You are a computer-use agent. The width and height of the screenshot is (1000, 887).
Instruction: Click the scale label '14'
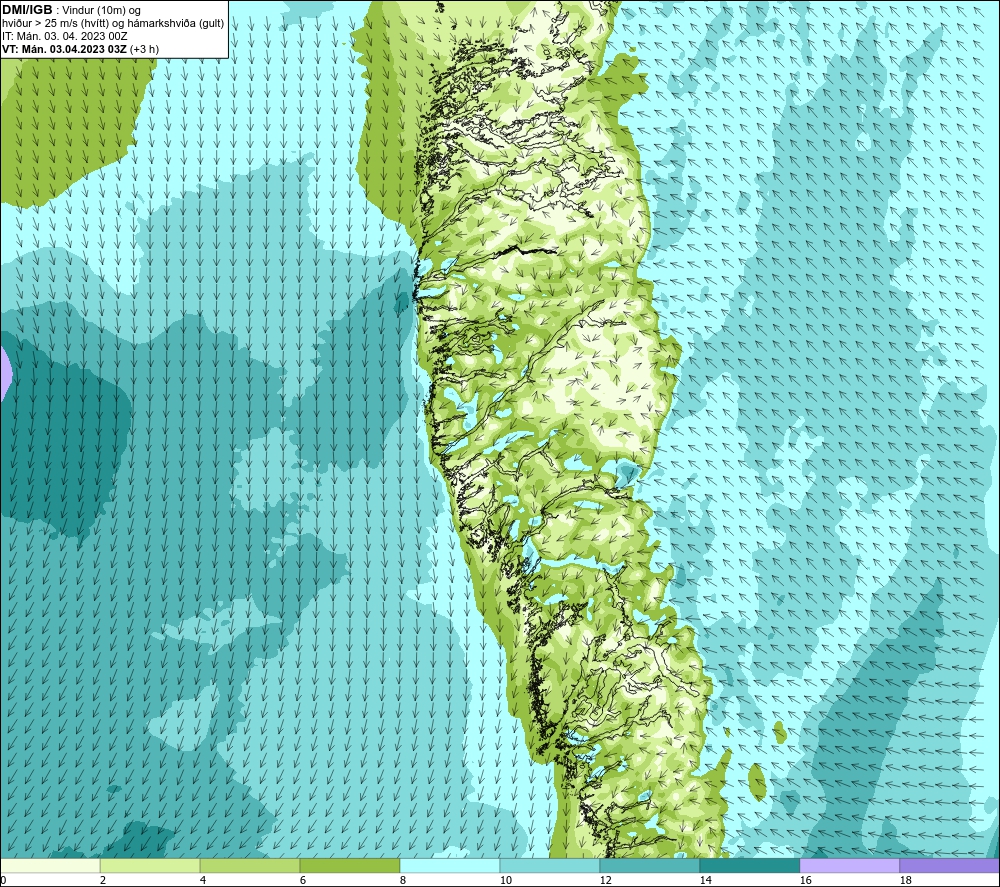705,881
